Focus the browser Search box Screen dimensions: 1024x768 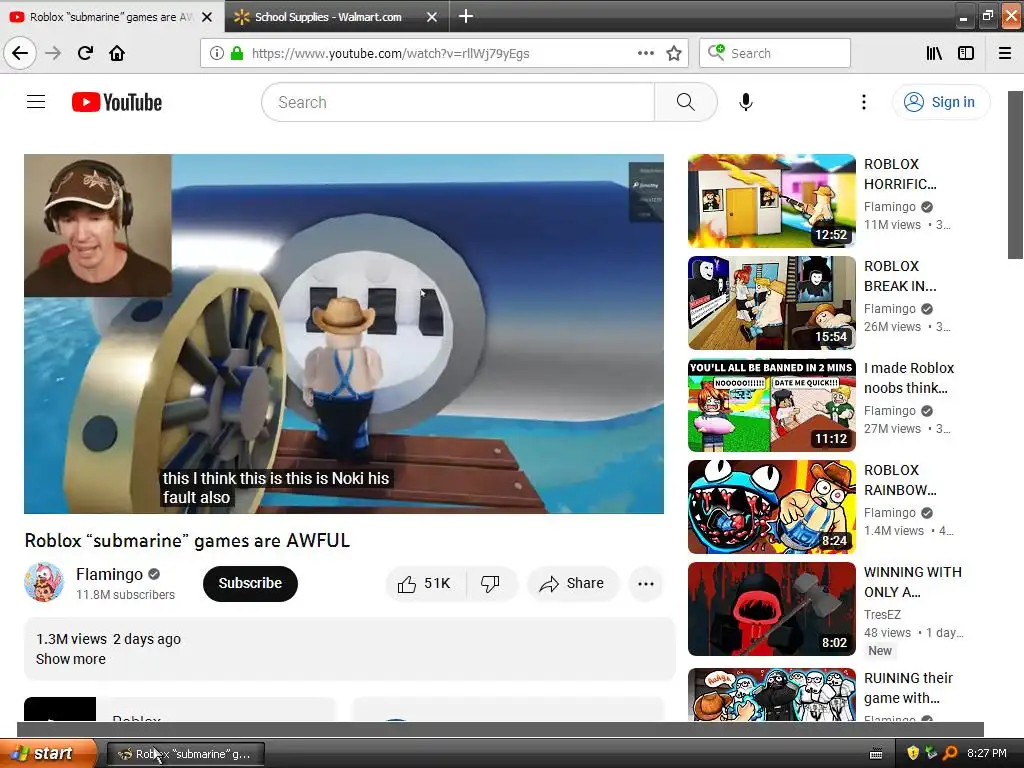775,53
